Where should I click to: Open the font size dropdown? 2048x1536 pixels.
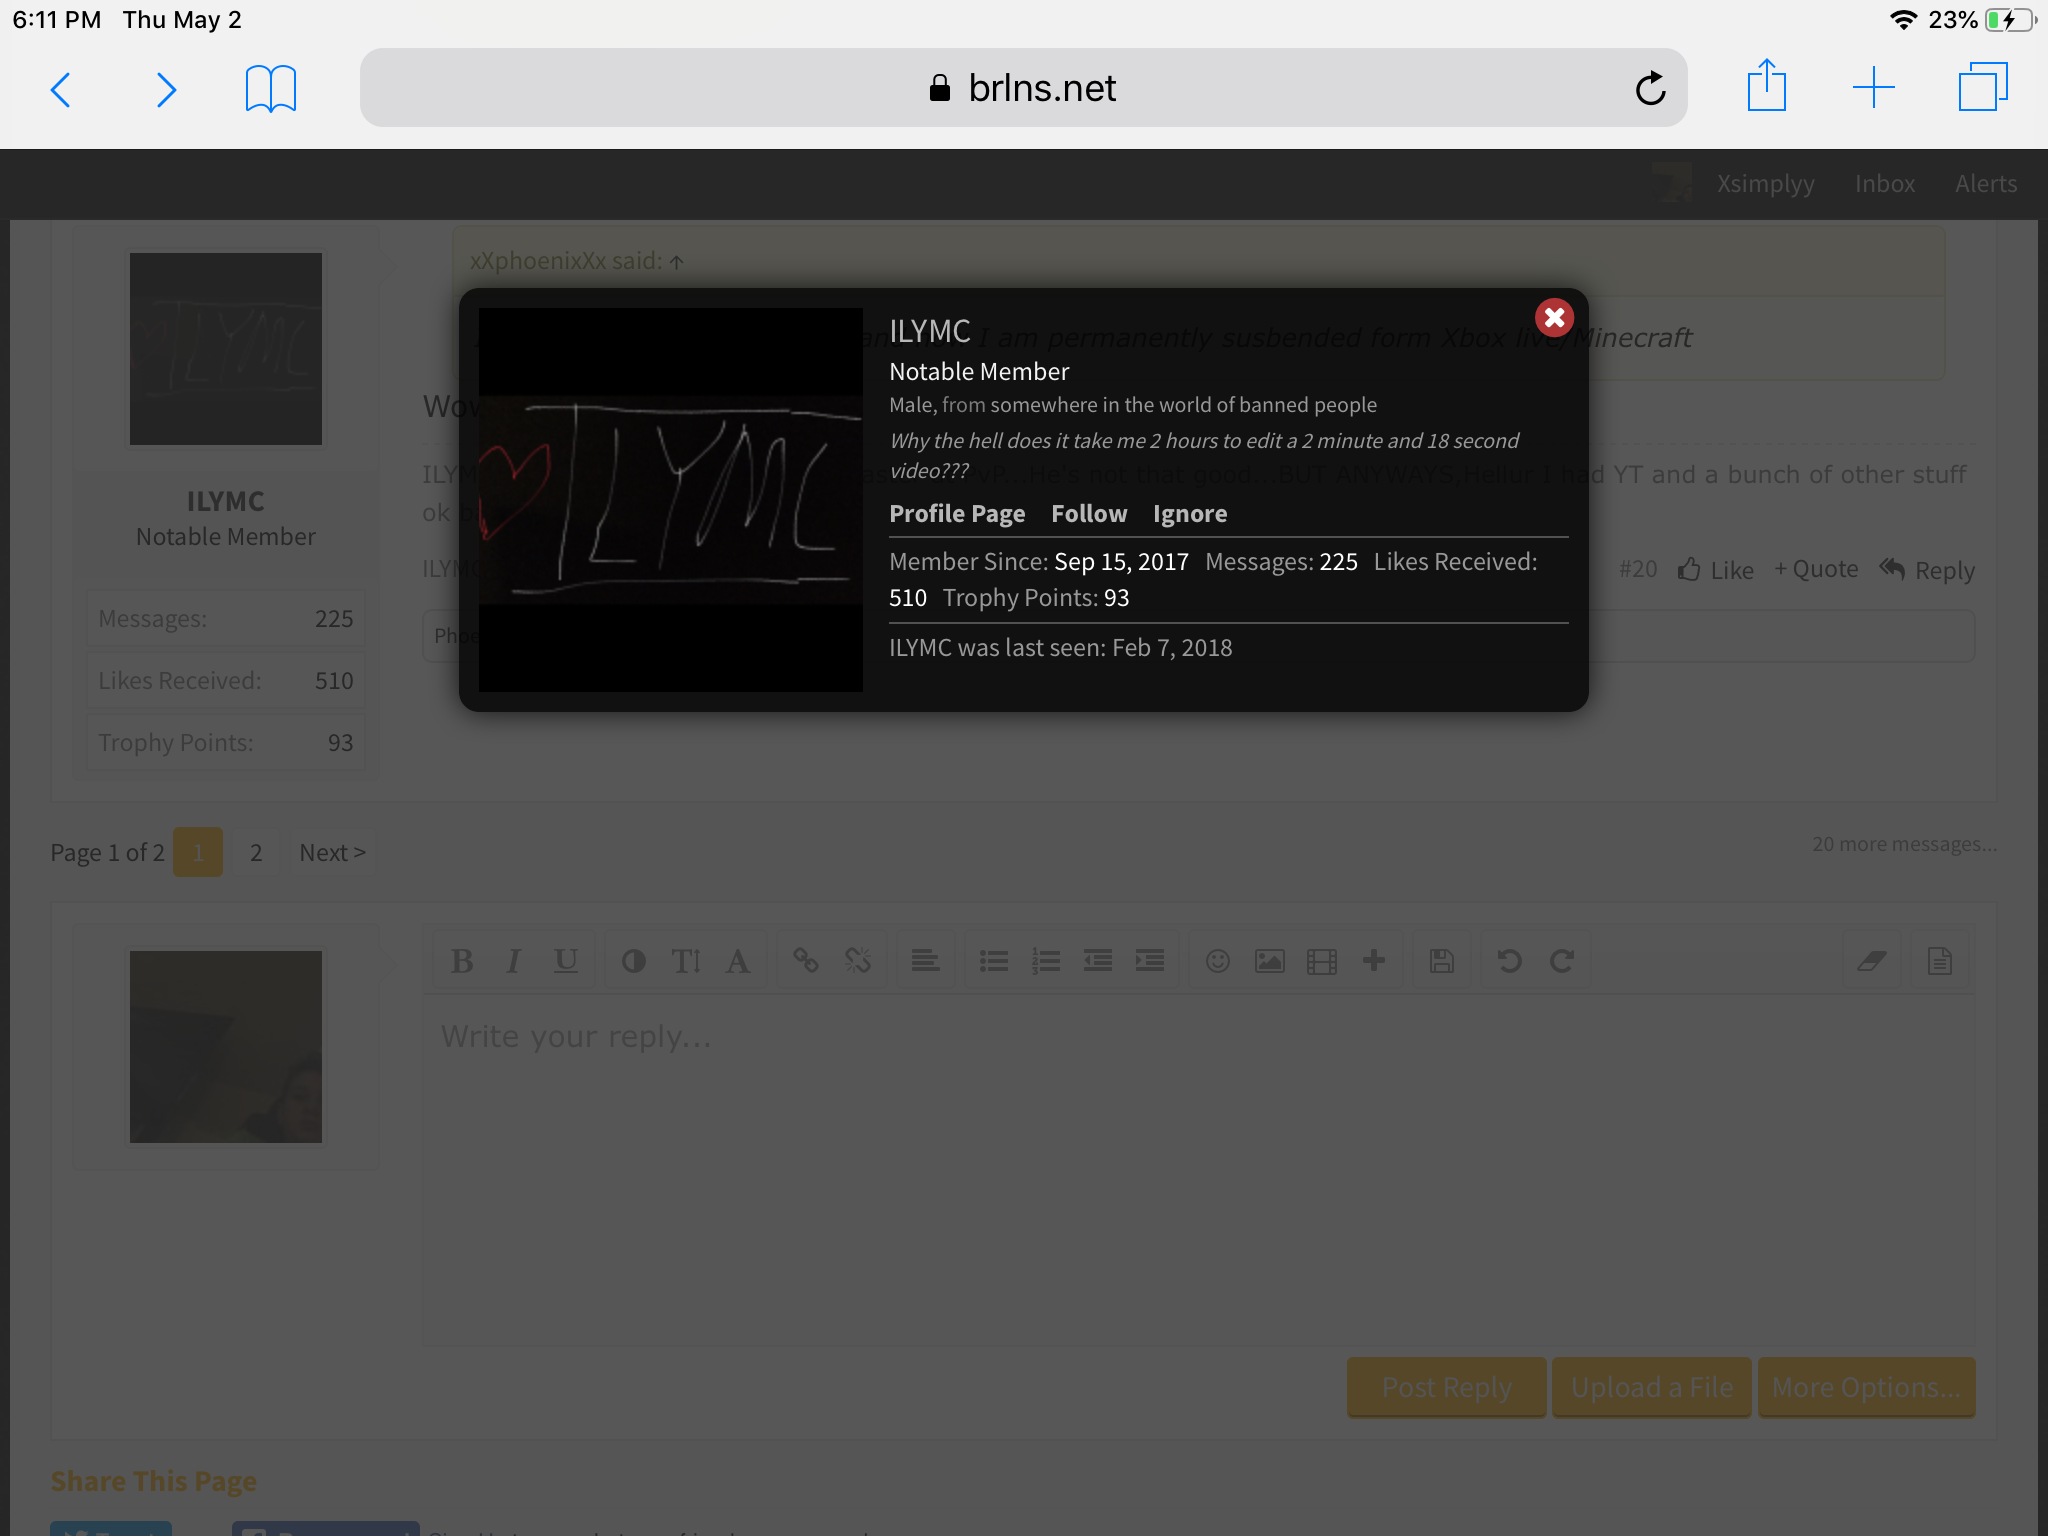pyautogui.click(x=686, y=961)
